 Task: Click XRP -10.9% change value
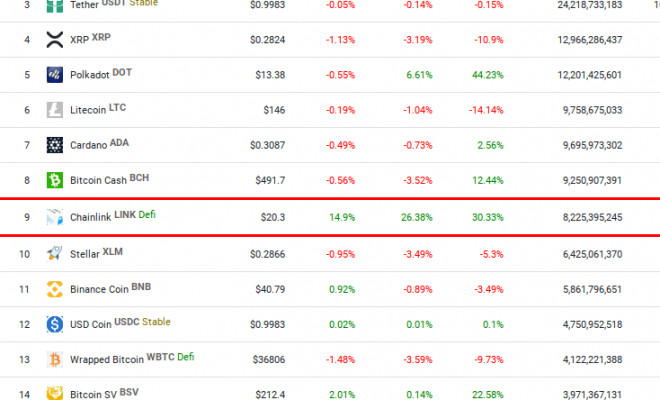(x=489, y=40)
